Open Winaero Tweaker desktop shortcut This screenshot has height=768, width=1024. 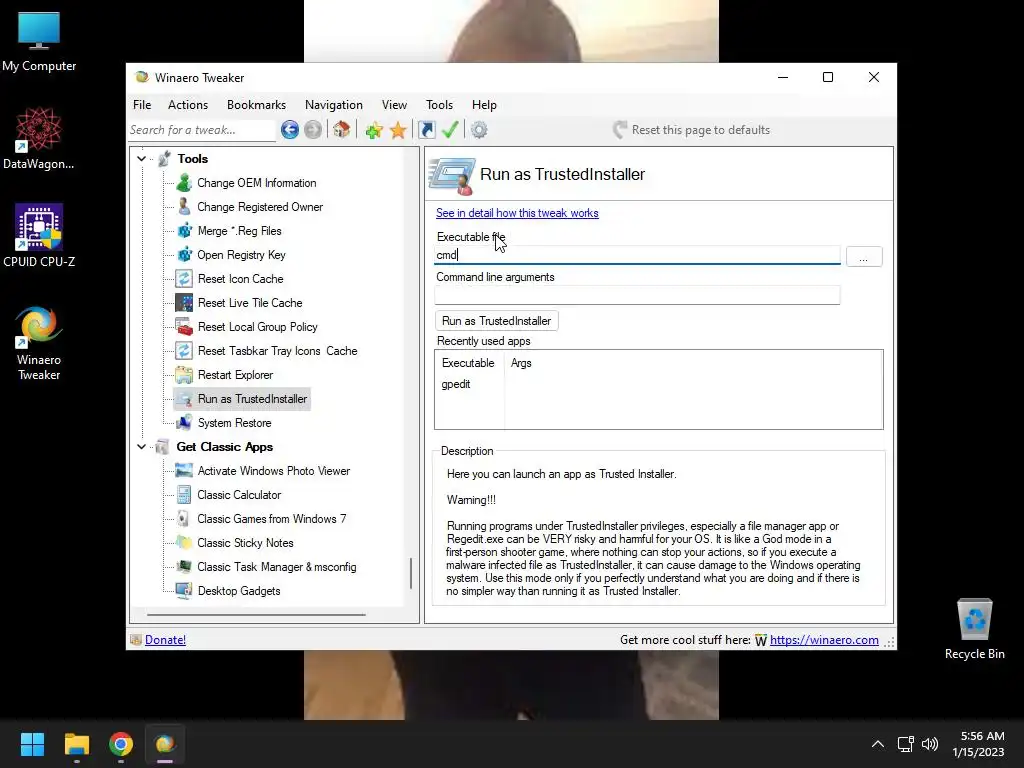click(x=39, y=343)
